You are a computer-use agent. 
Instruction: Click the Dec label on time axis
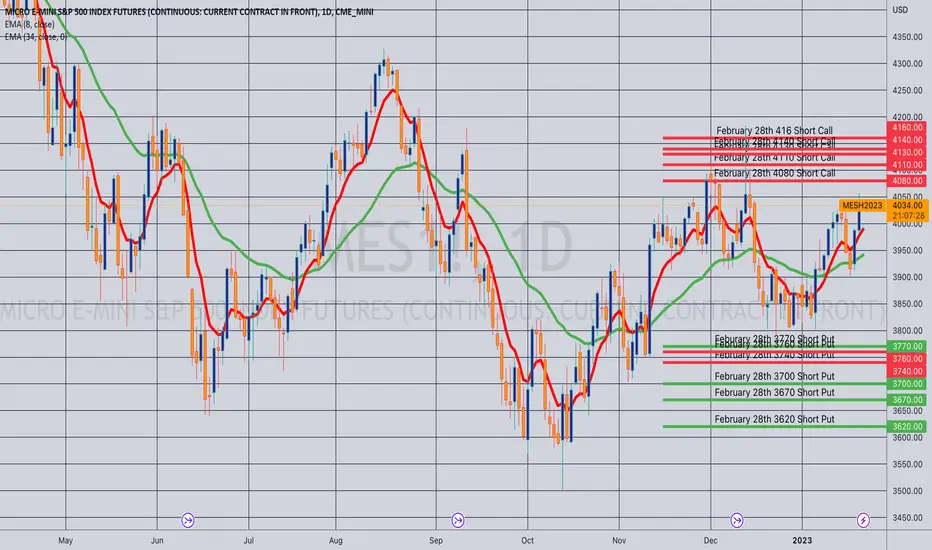pyautogui.click(x=710, y=540)
